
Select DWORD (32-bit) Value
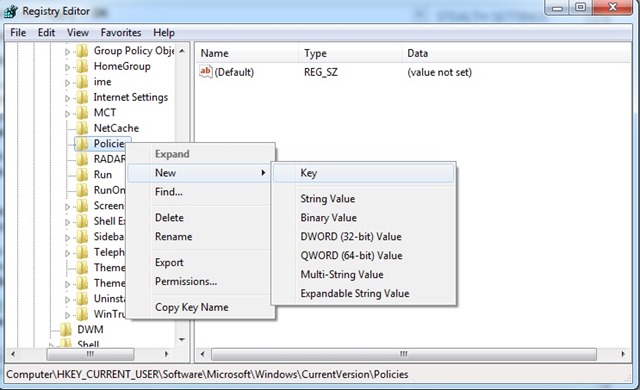click(x=363, y=237)
